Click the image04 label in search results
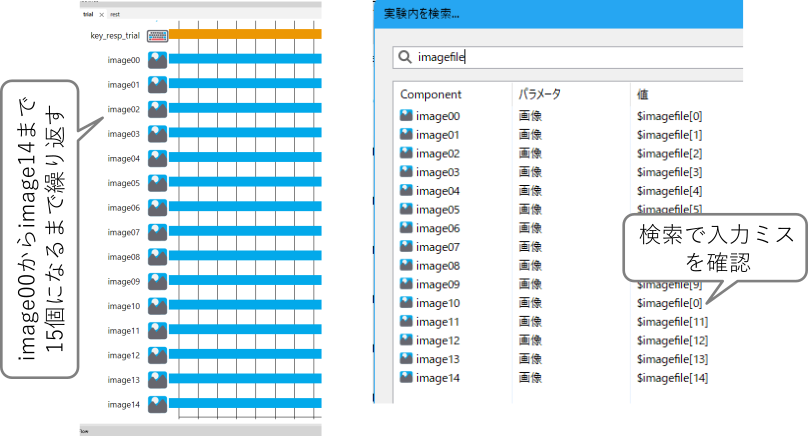The image size is (808, 436). 437,191
